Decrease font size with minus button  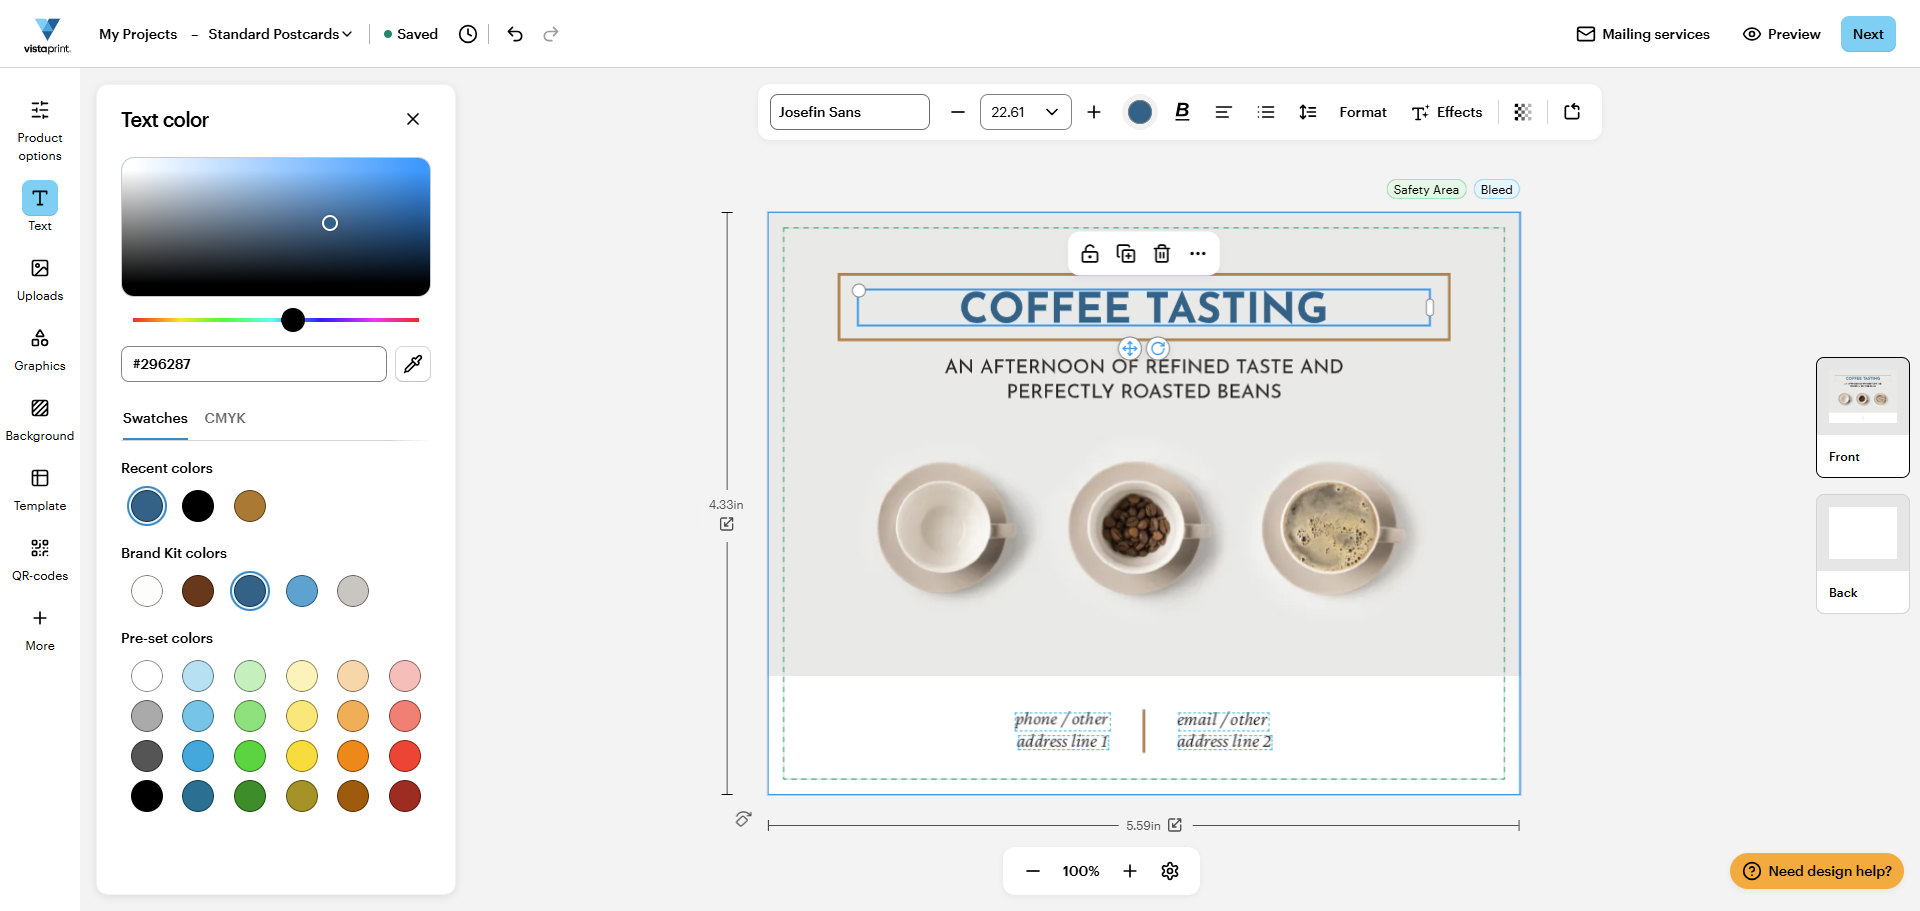click(958, 112)
